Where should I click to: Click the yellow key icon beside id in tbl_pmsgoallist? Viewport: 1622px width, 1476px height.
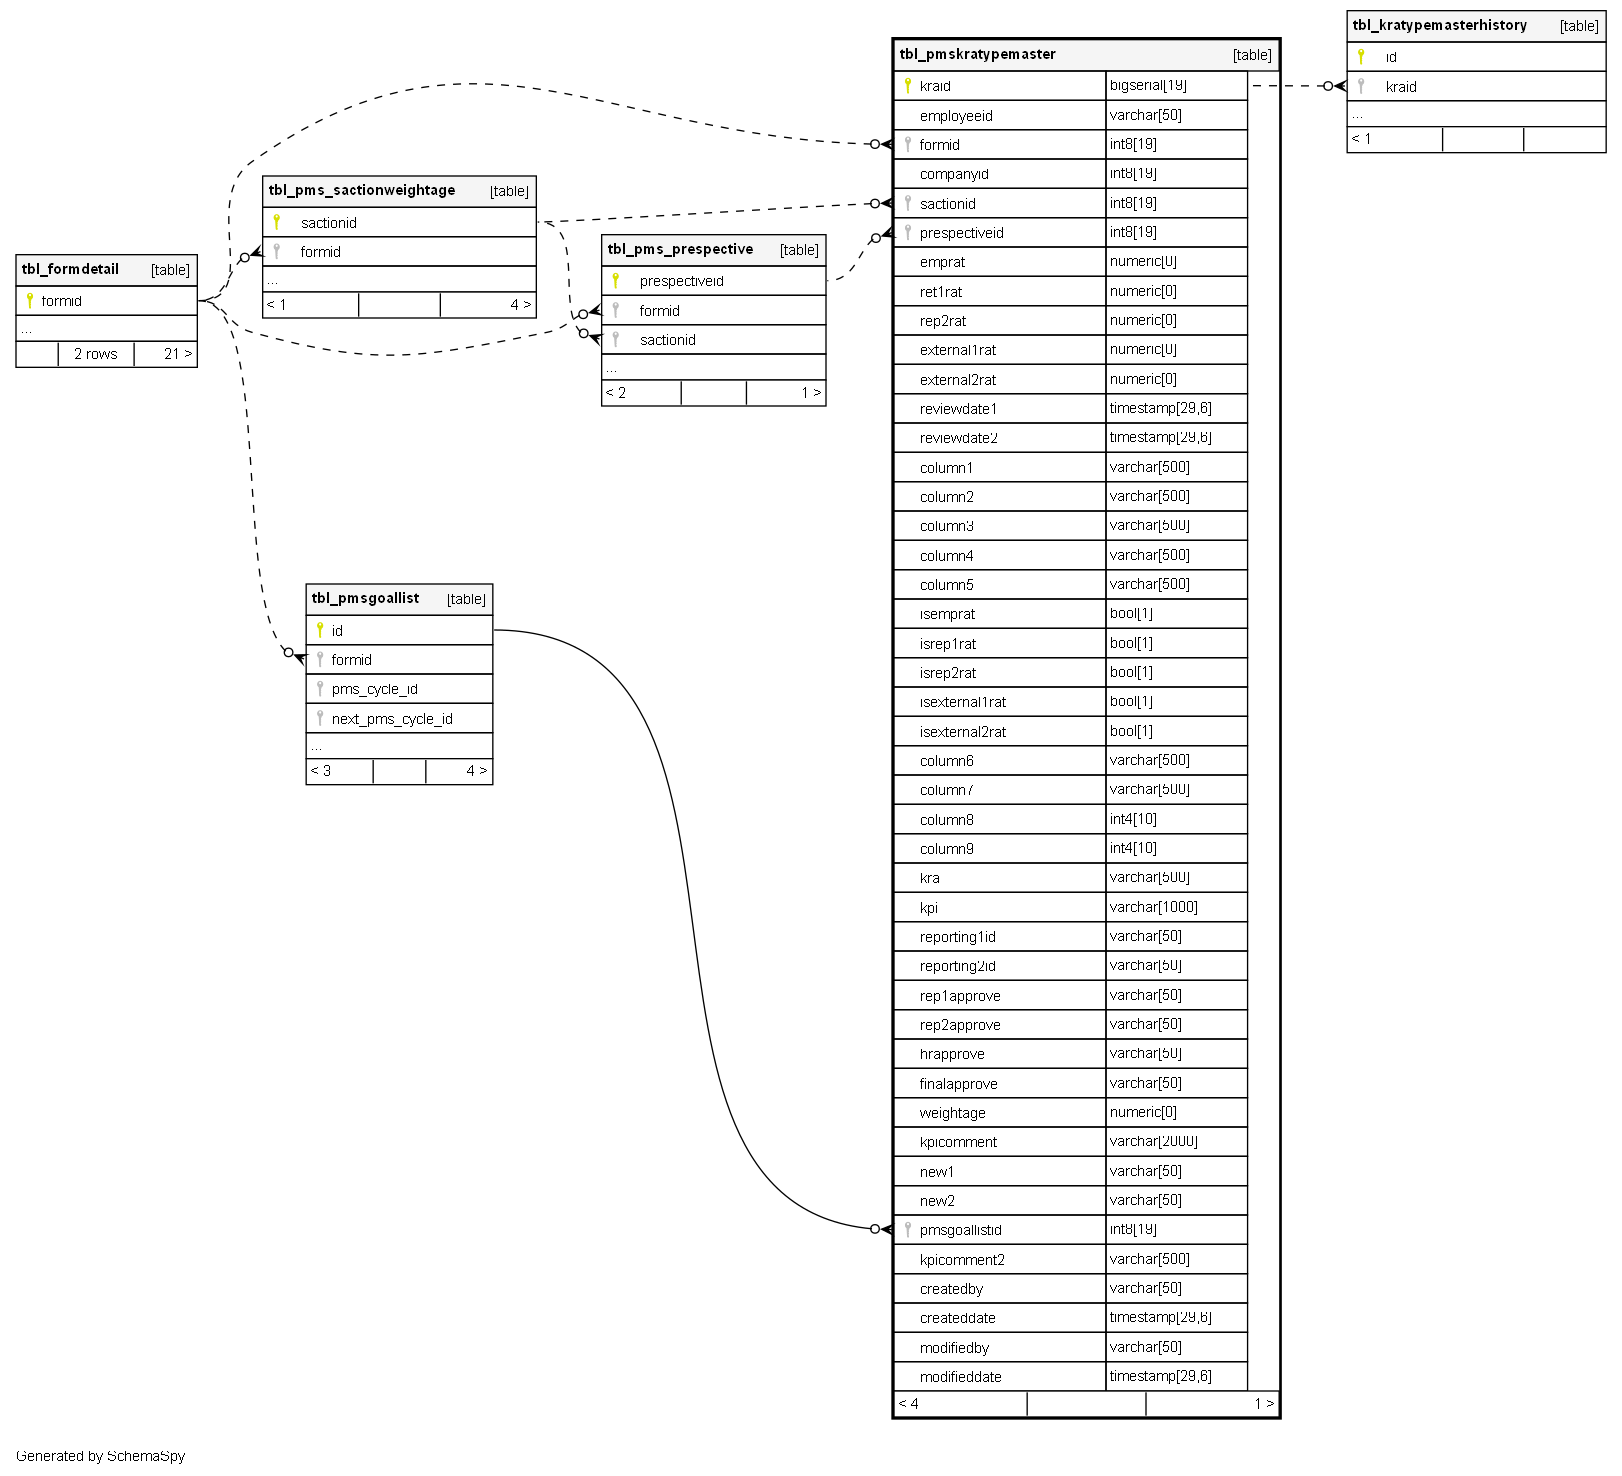tap(320, 630)
